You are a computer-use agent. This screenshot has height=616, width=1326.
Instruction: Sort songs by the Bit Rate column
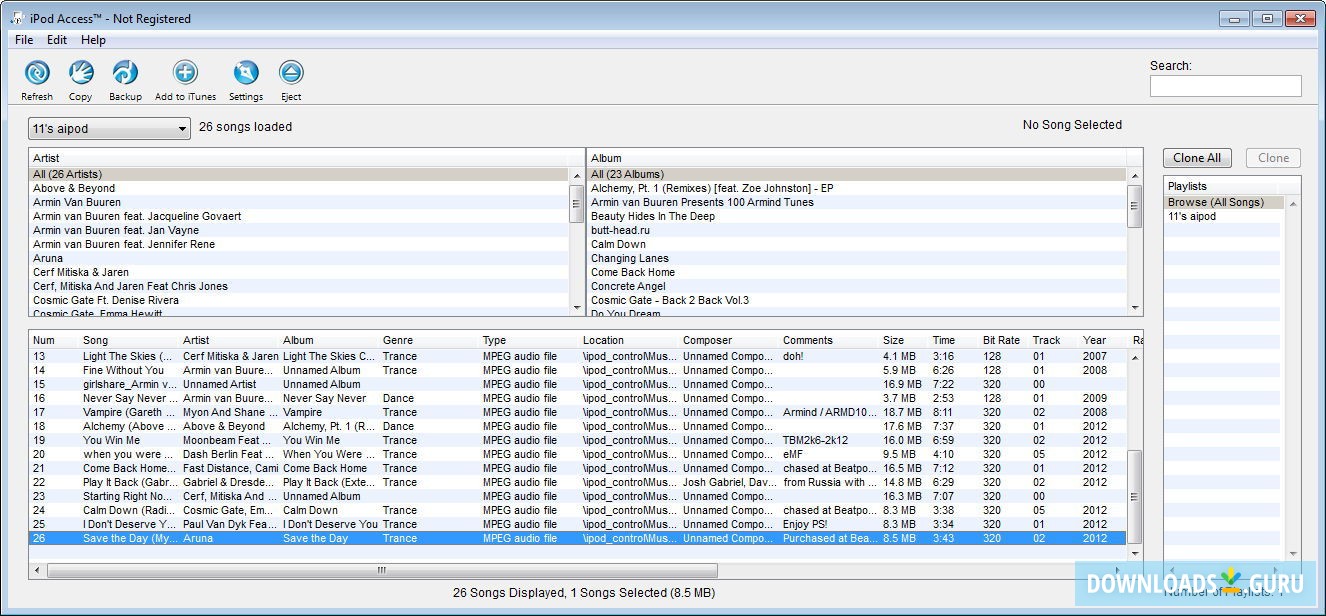(1001, 340)
